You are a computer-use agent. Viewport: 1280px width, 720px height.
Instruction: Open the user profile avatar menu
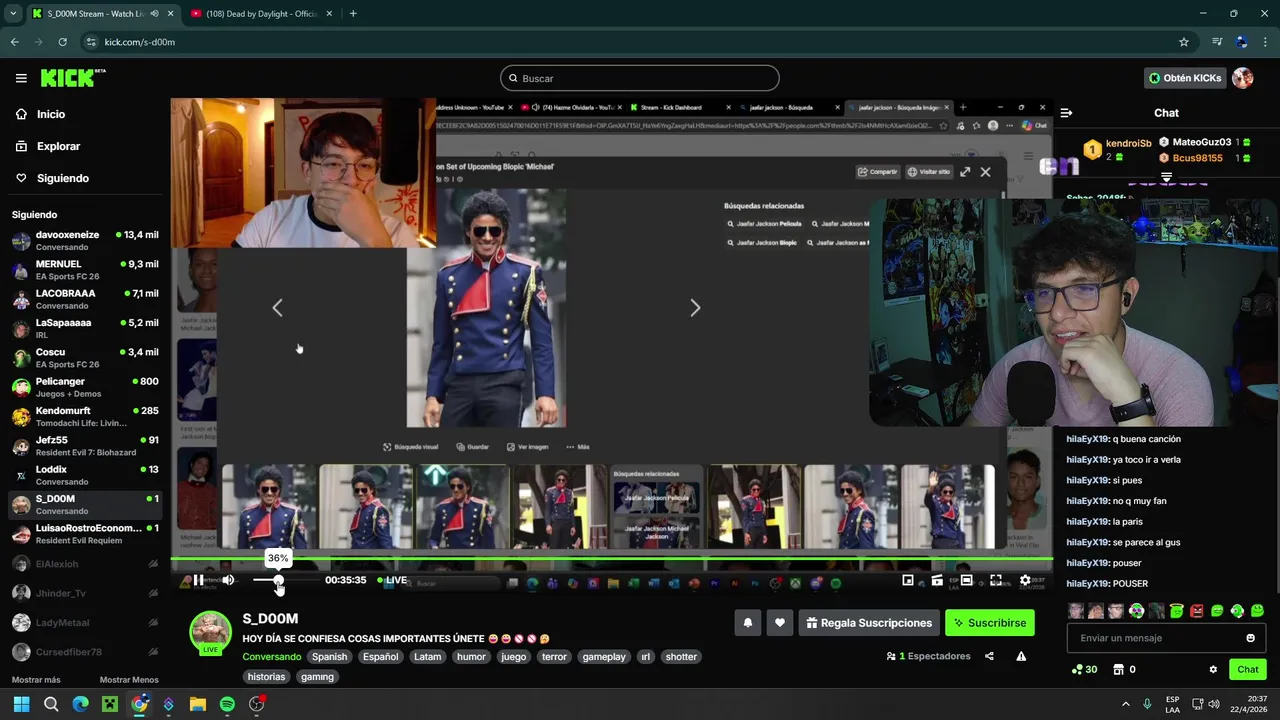[x=1243, y=78]
